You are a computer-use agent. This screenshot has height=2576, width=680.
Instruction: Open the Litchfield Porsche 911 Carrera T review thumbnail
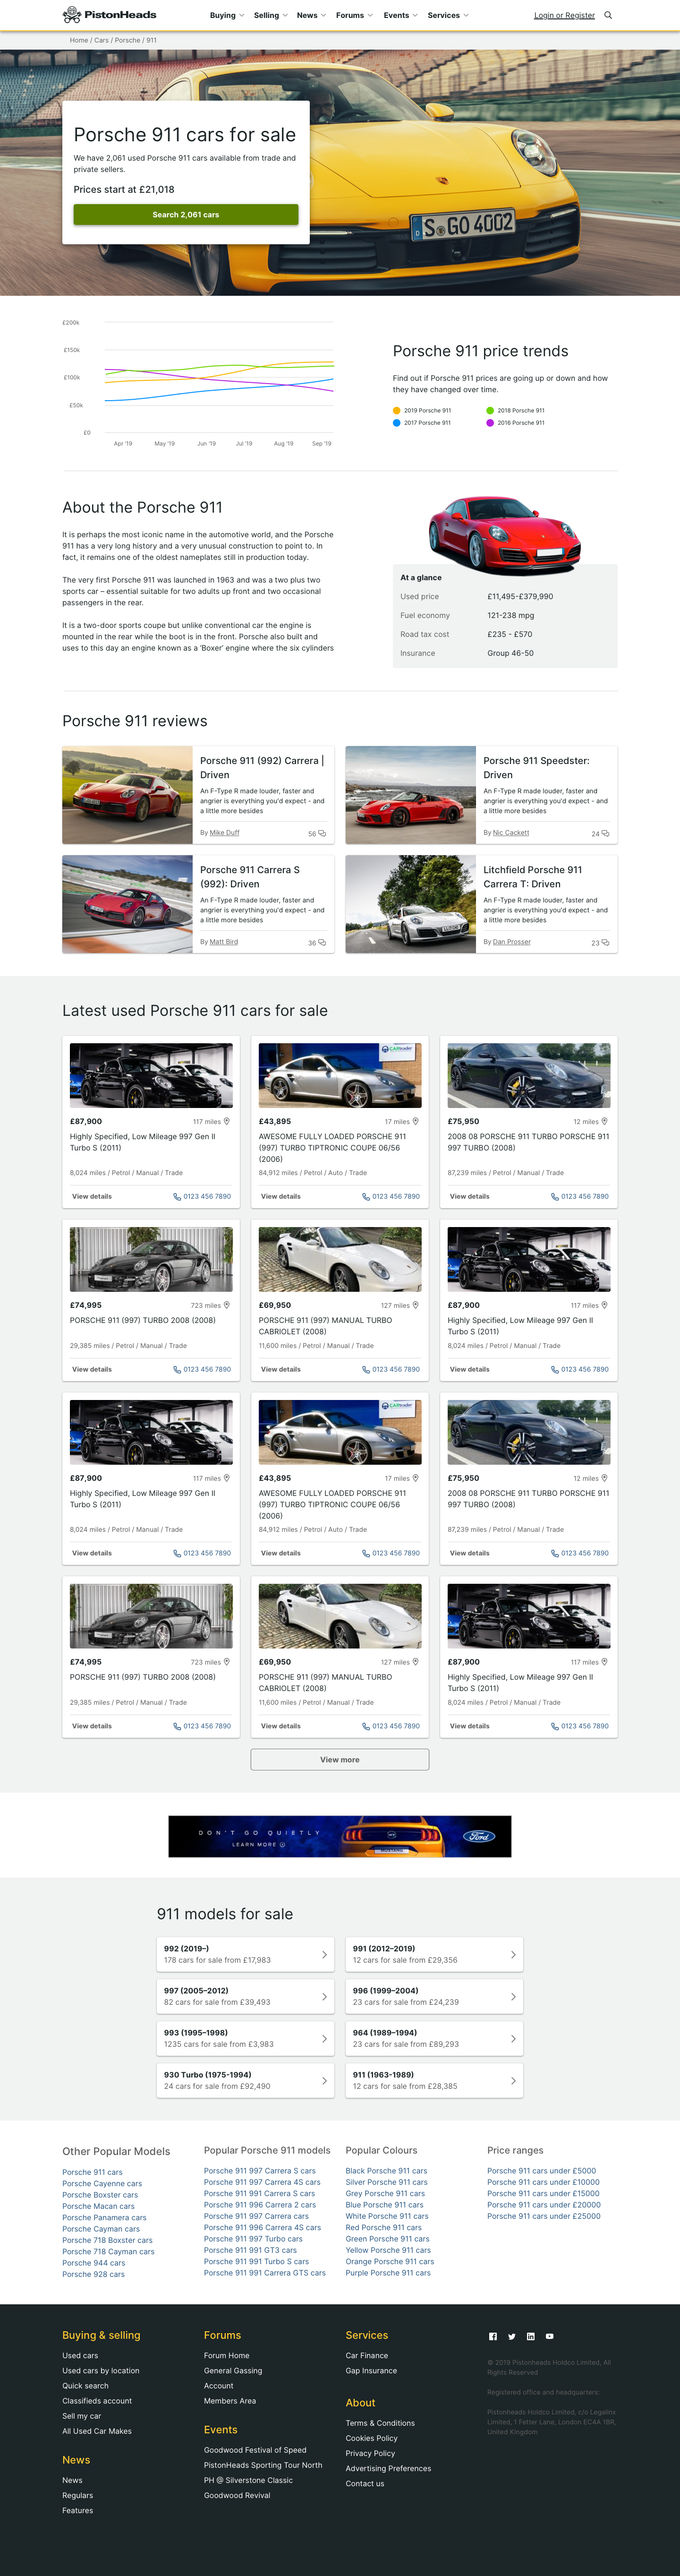click(x=411, y=904)
